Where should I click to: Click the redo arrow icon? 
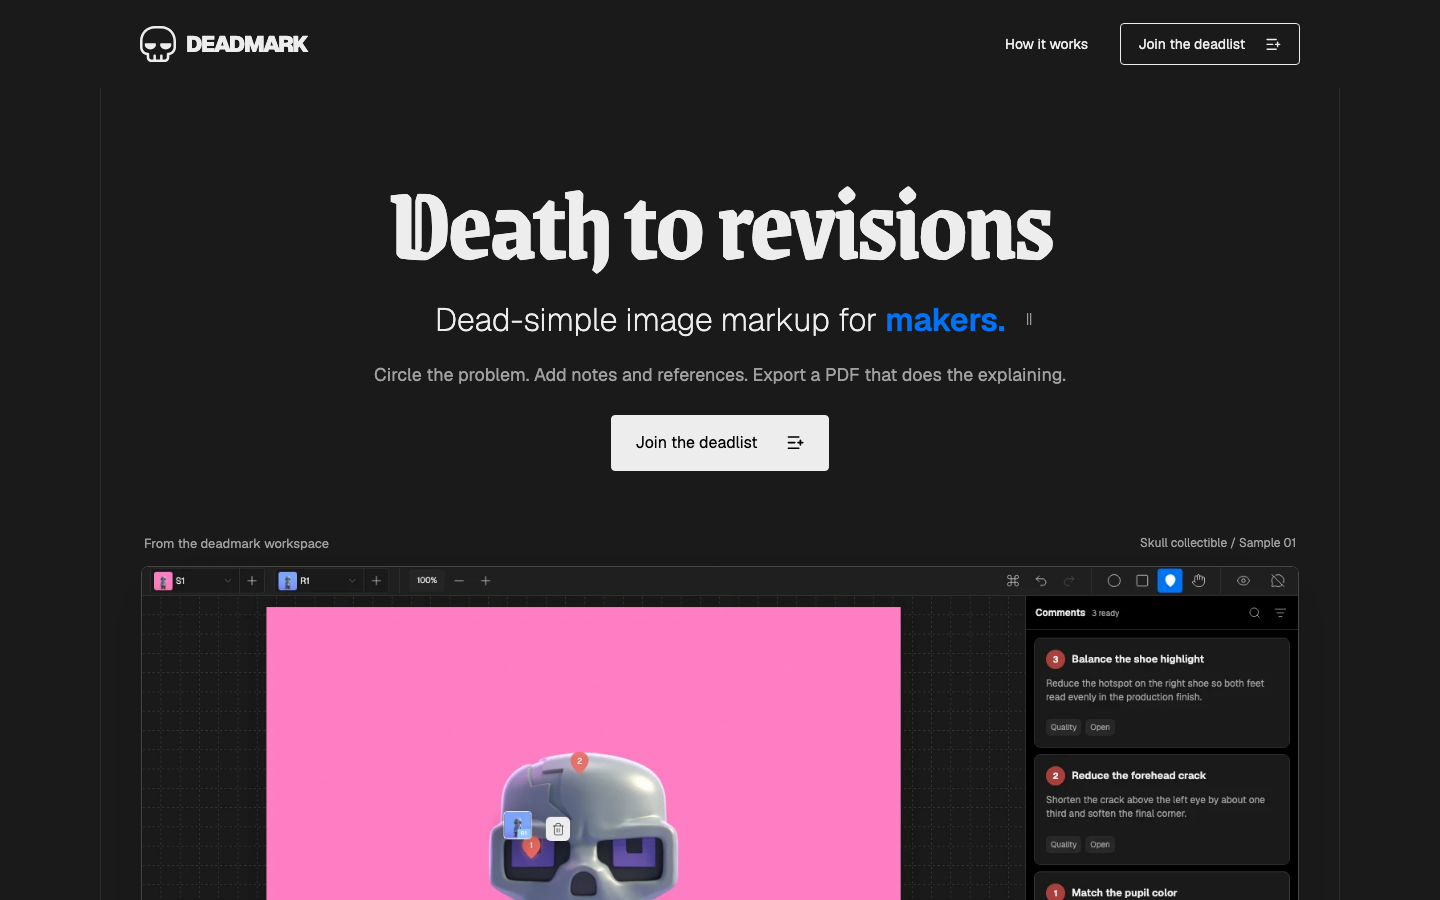coord(1069,581)
